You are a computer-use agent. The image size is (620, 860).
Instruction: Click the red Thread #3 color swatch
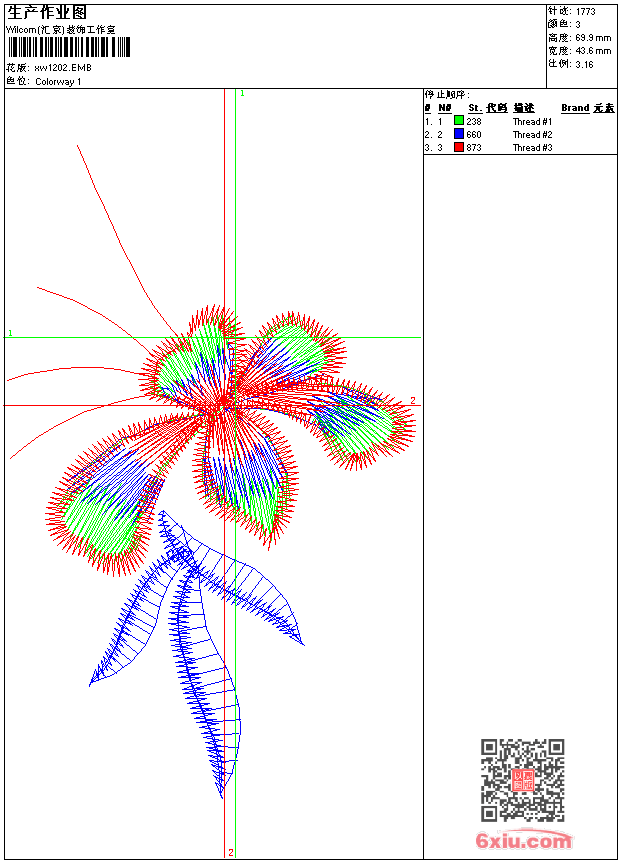459,147
